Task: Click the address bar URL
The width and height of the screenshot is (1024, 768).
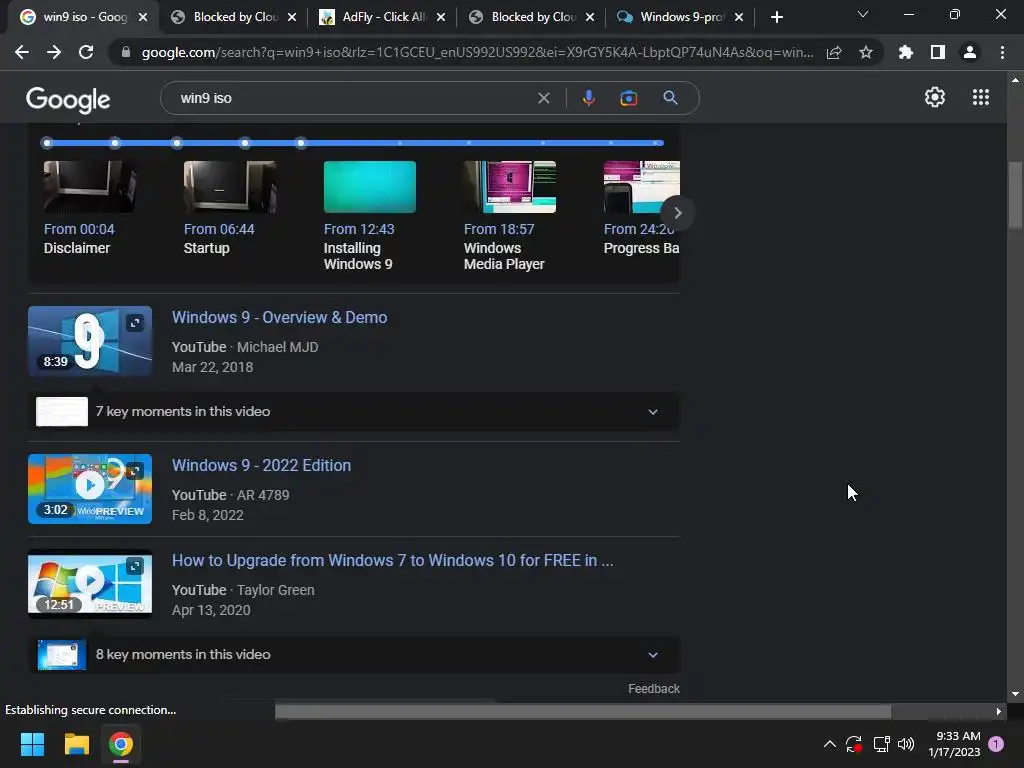Action: tap(477, 52)
